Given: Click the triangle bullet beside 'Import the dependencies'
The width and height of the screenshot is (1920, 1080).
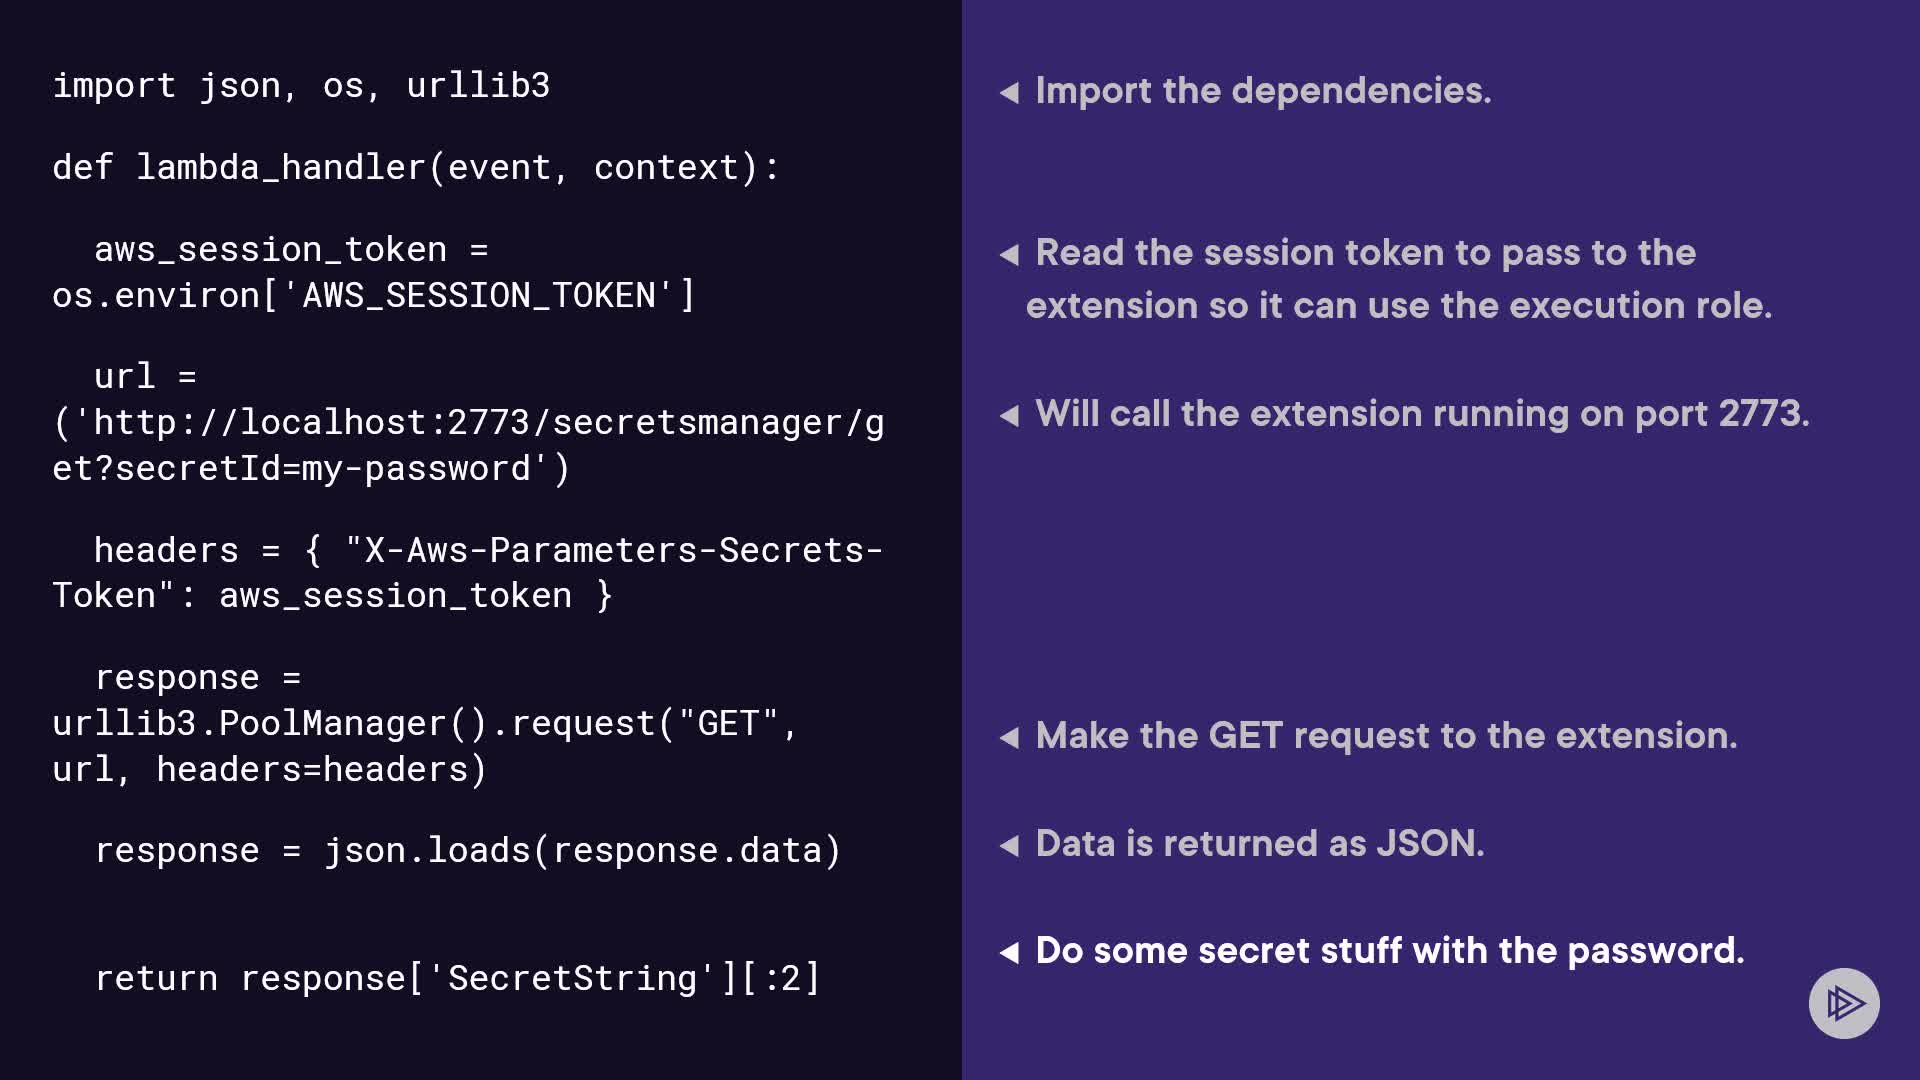Looking at the screenshot, I should point(1010,93).
